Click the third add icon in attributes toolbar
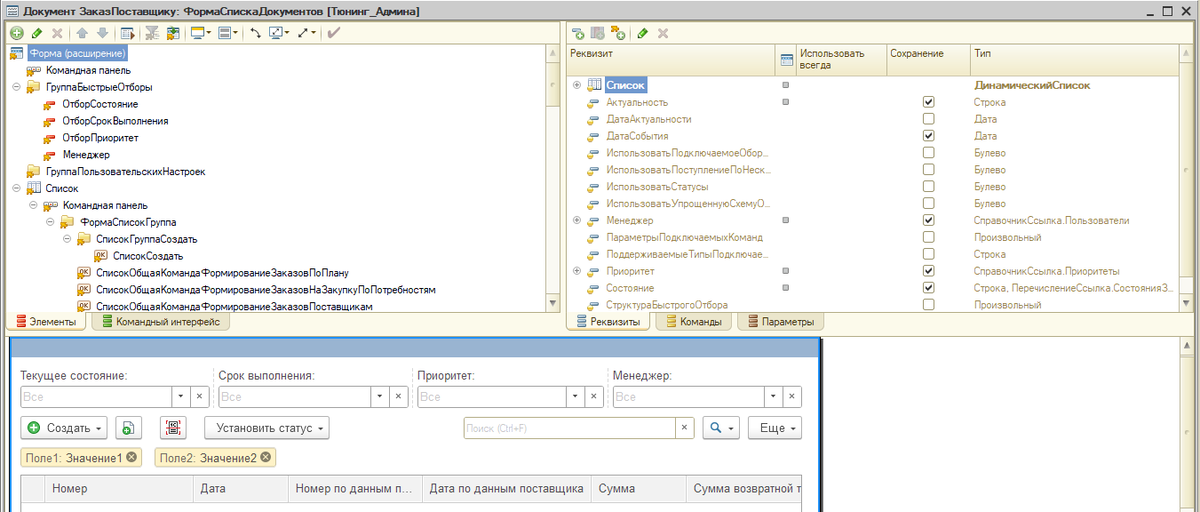 coord(618,33)
